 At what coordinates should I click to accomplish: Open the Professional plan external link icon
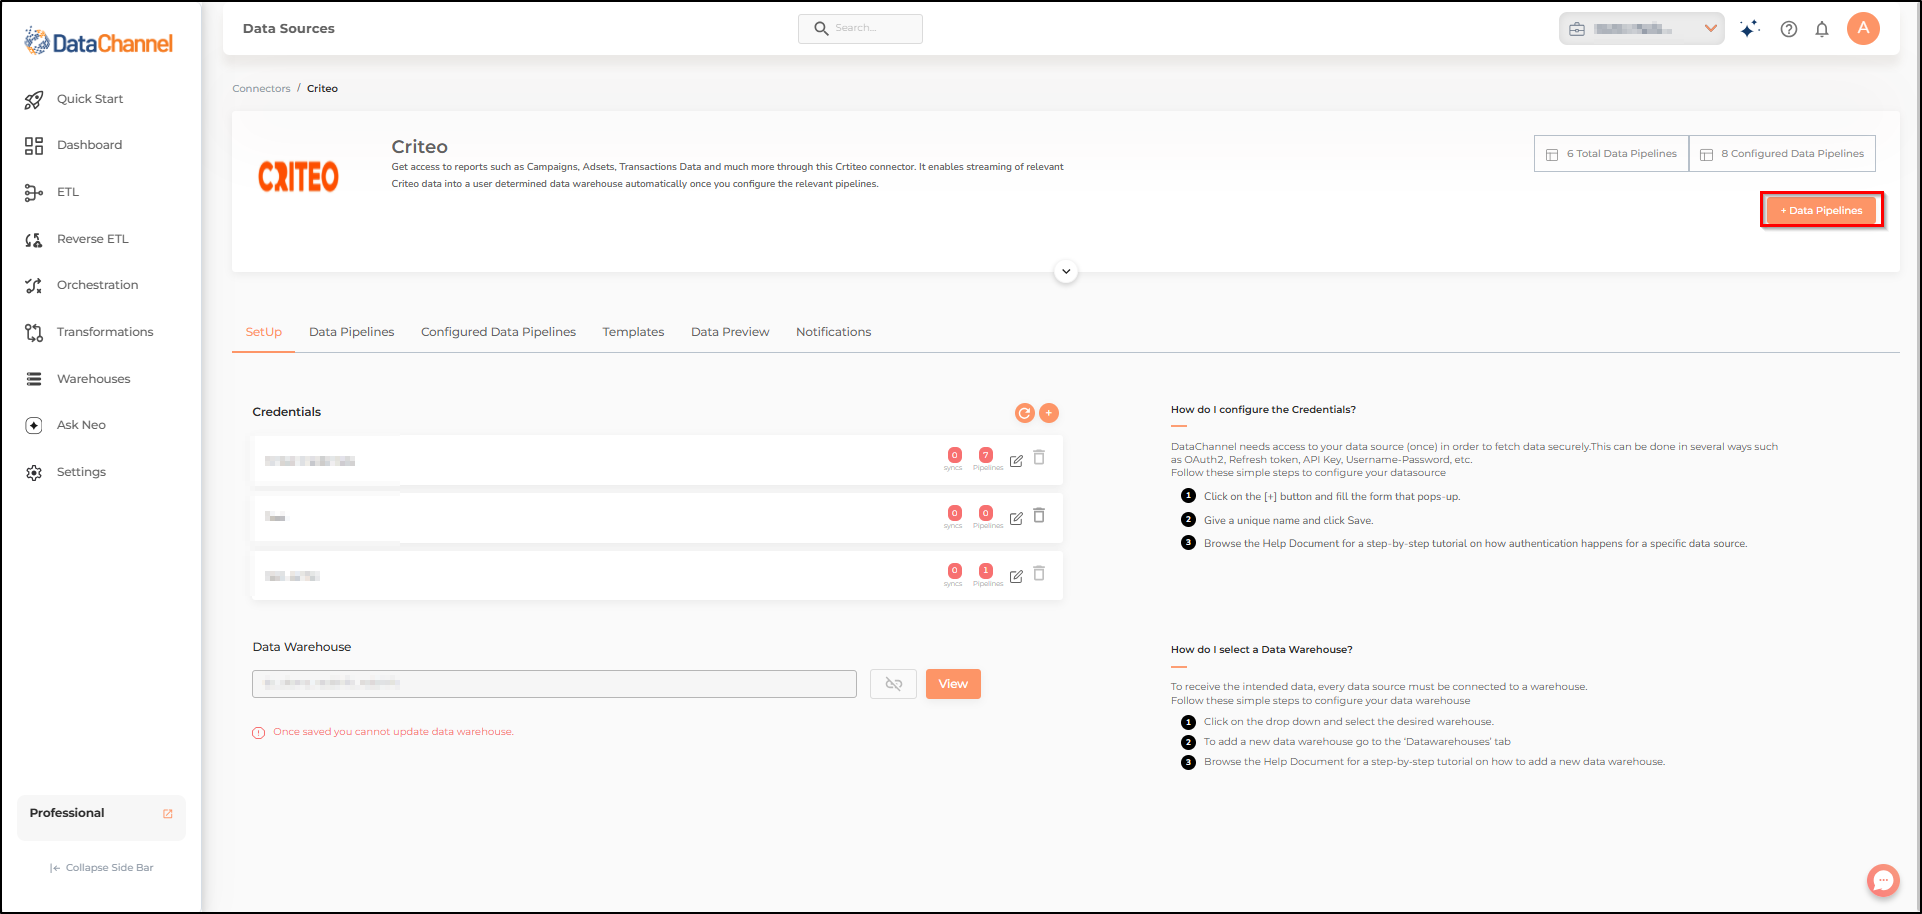168,814
